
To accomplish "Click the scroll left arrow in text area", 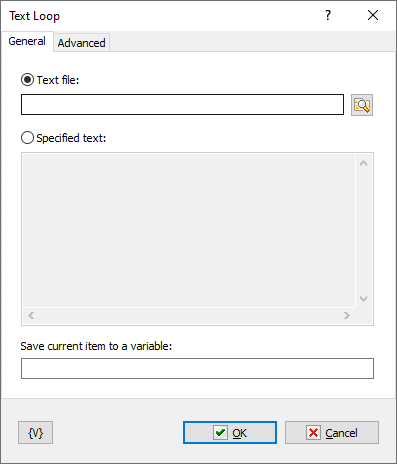I will point(31,315).
